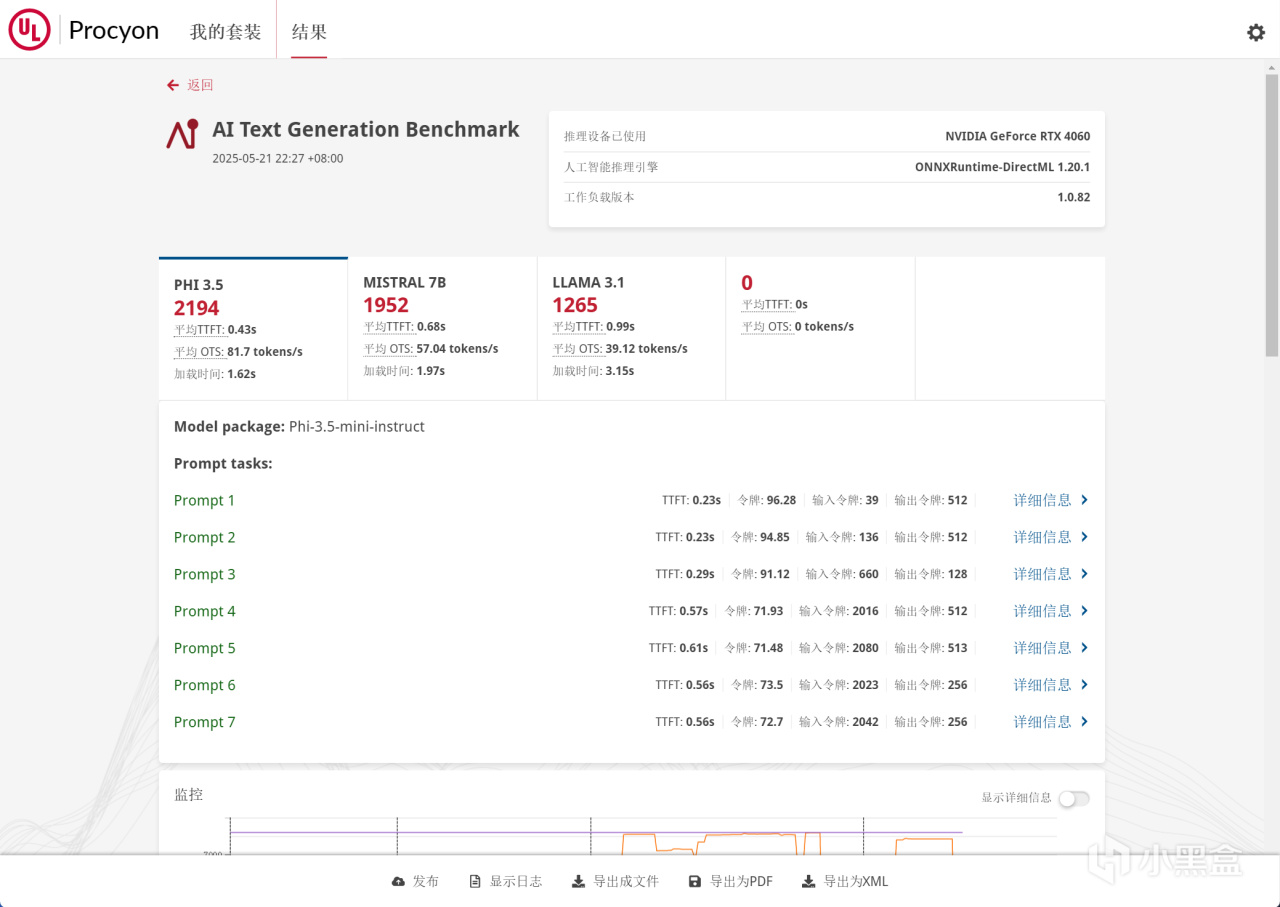Open 详细信息 for Prompt 1
The height and width of the screenshot is (907, 1280).
pyautogui.click(x=1042, y=500)
